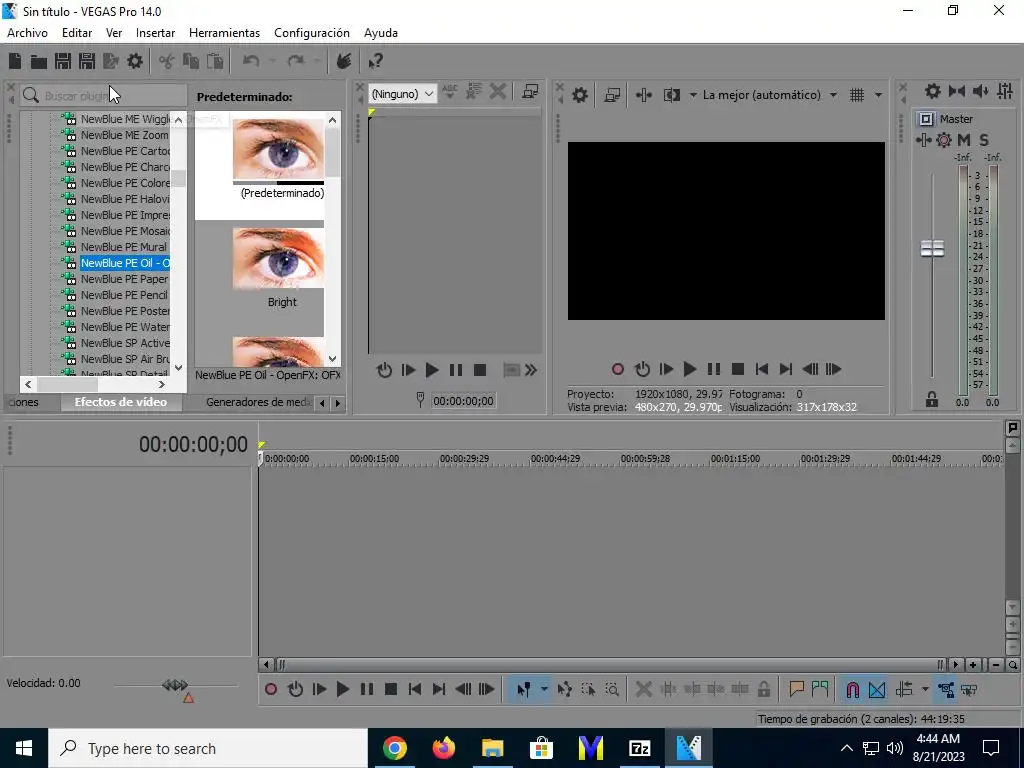The height and width of the screenshot is (768, 1024).
Task: Toggle the Master fader channel lock icon
Action: [x=932, y=399]
